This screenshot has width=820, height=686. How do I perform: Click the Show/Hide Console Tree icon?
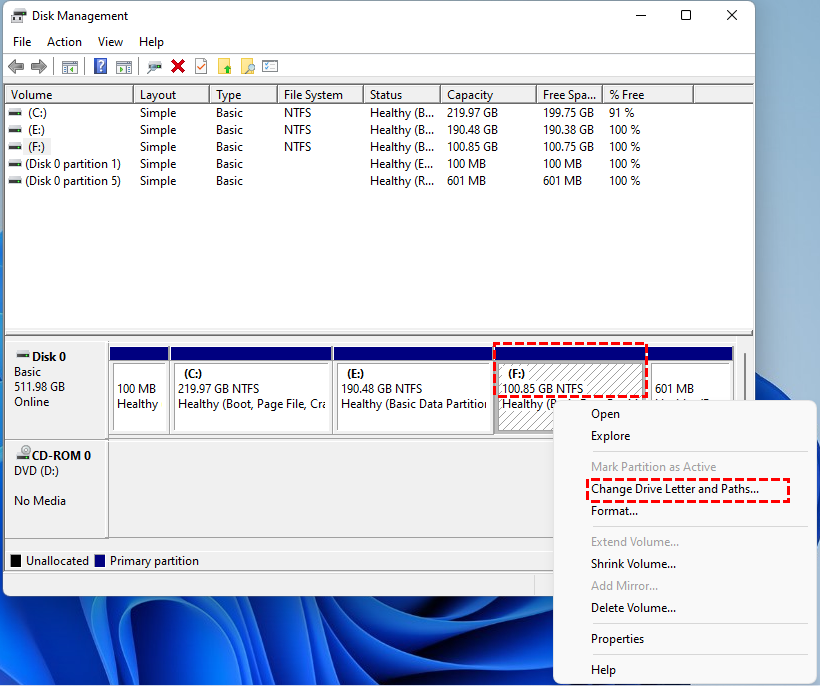click(70, 67)
